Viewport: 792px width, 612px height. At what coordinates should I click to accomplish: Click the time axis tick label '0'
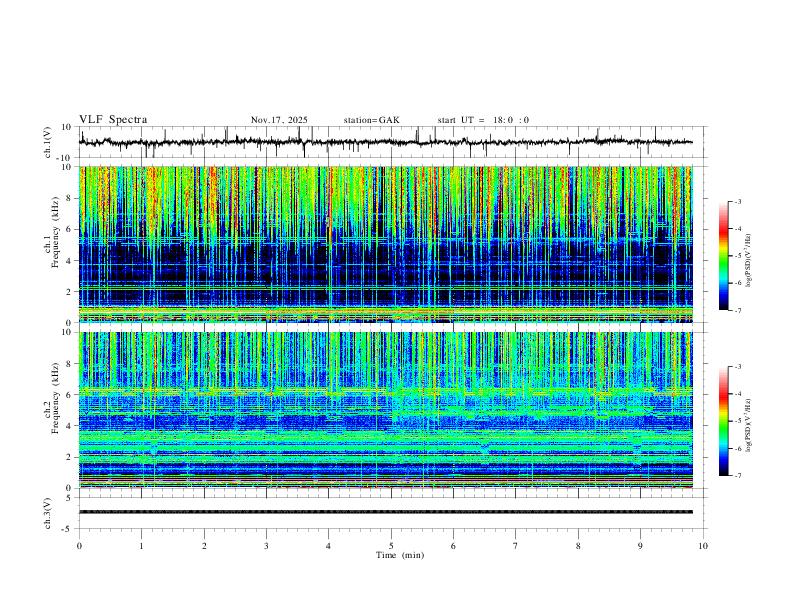tap(79, 546)
